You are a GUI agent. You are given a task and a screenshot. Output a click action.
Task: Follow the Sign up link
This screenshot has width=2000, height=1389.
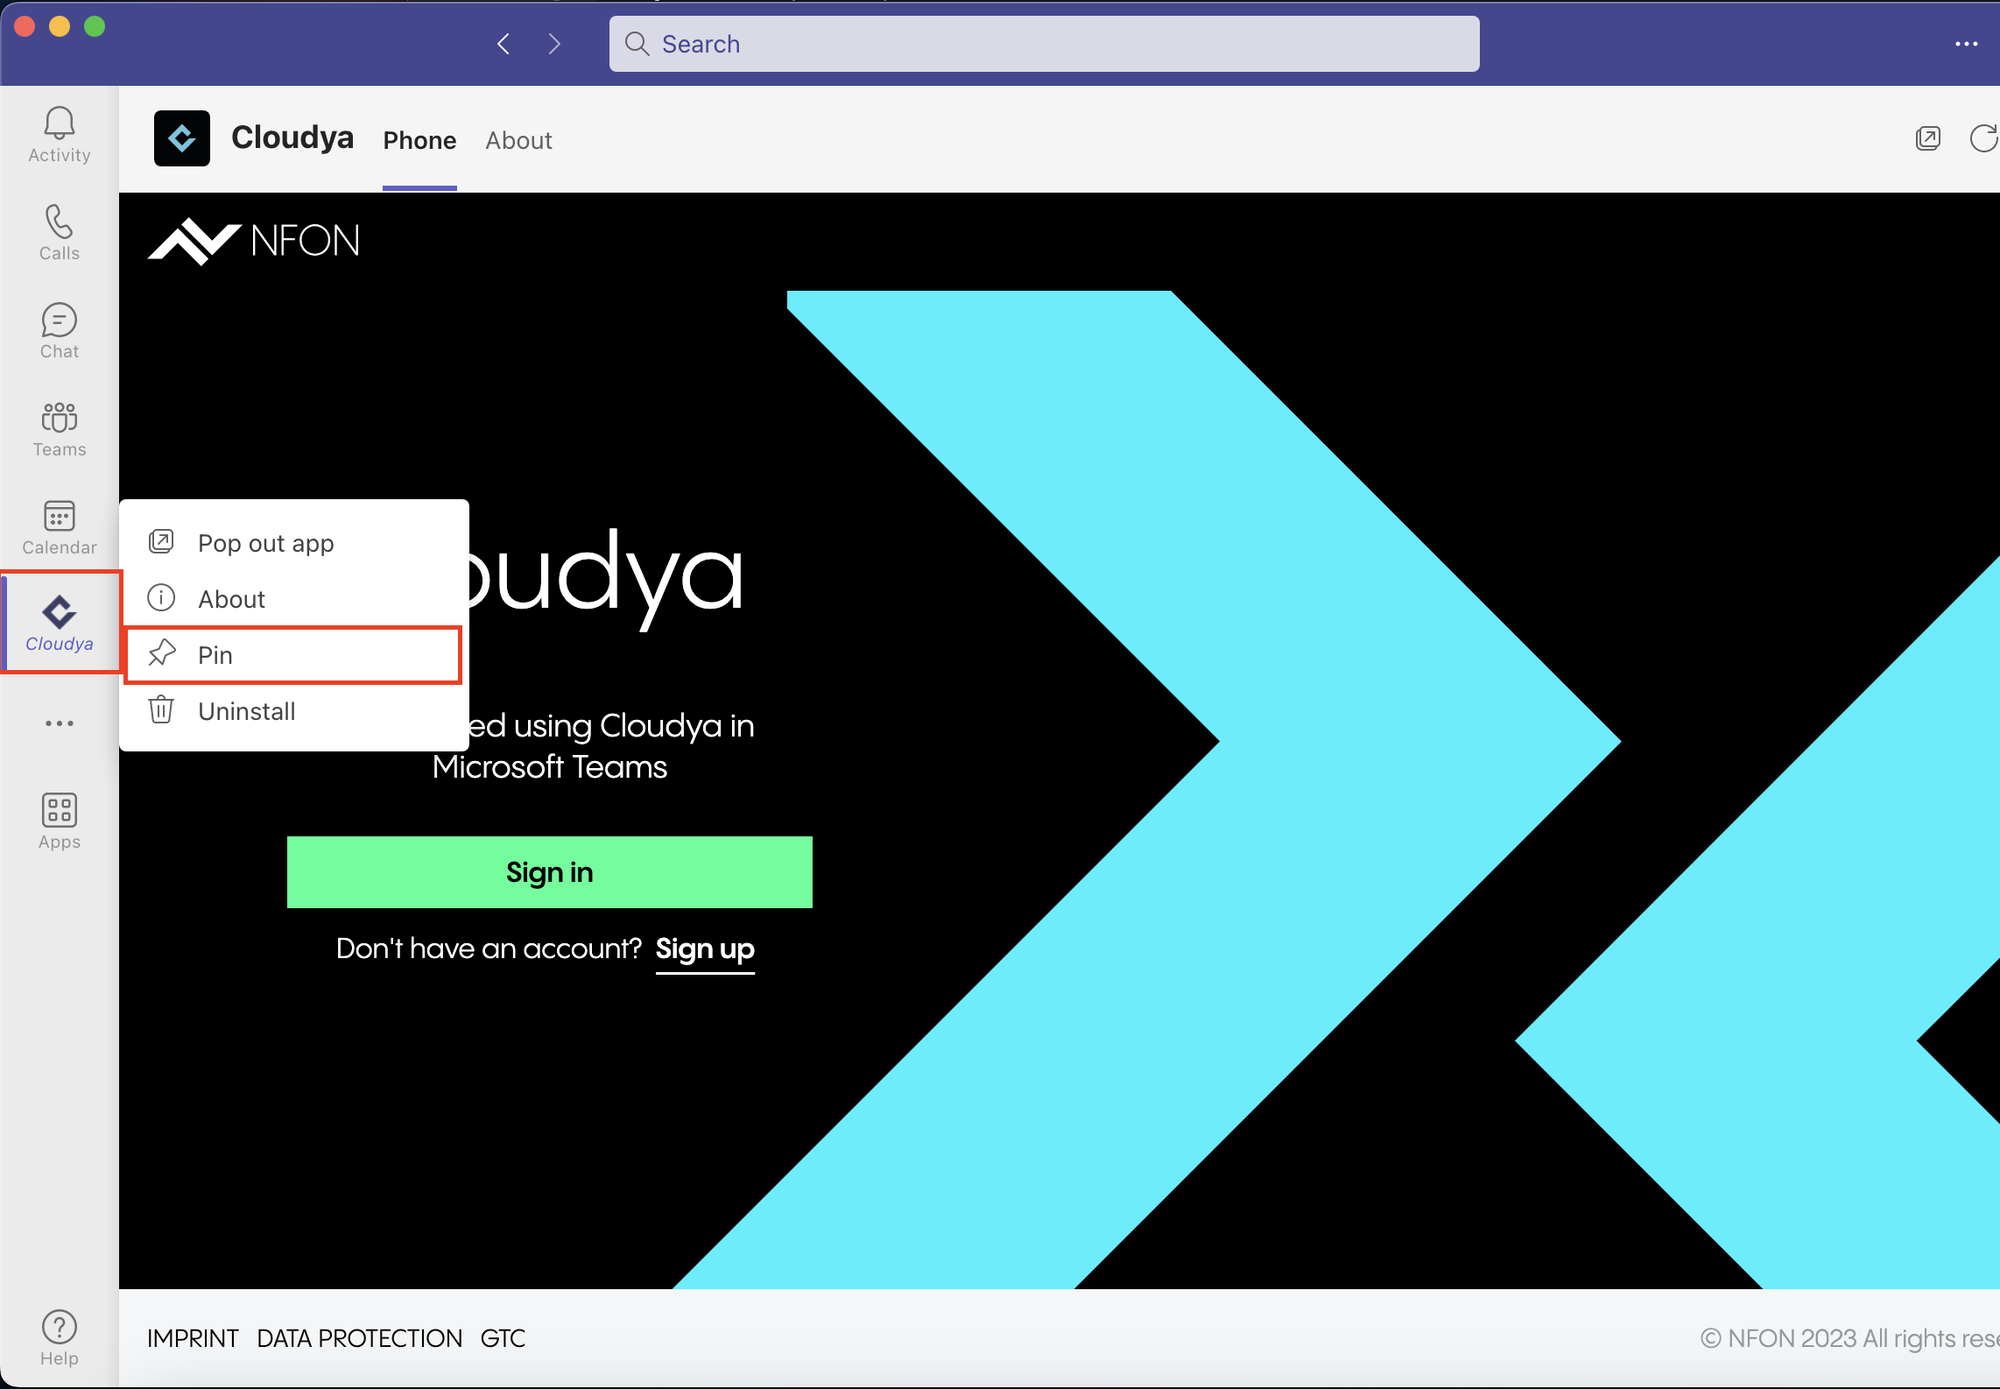[704, 948]
